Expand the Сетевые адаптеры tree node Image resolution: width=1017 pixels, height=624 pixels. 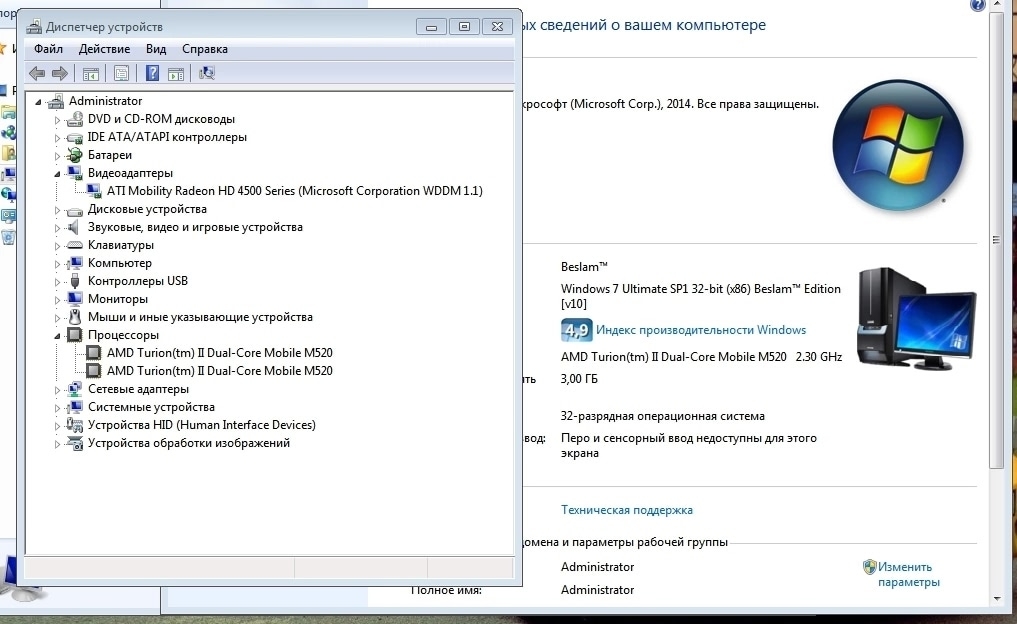pos(57,390)
